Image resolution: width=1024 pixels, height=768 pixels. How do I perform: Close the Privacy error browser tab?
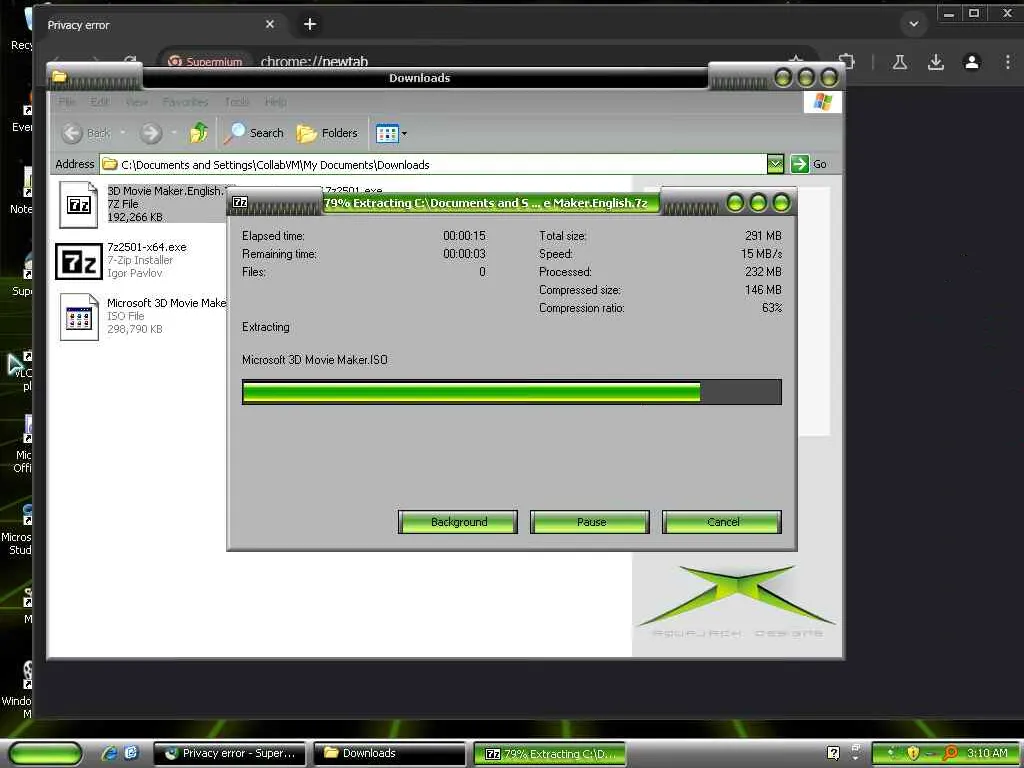click(x=270, y=24)
